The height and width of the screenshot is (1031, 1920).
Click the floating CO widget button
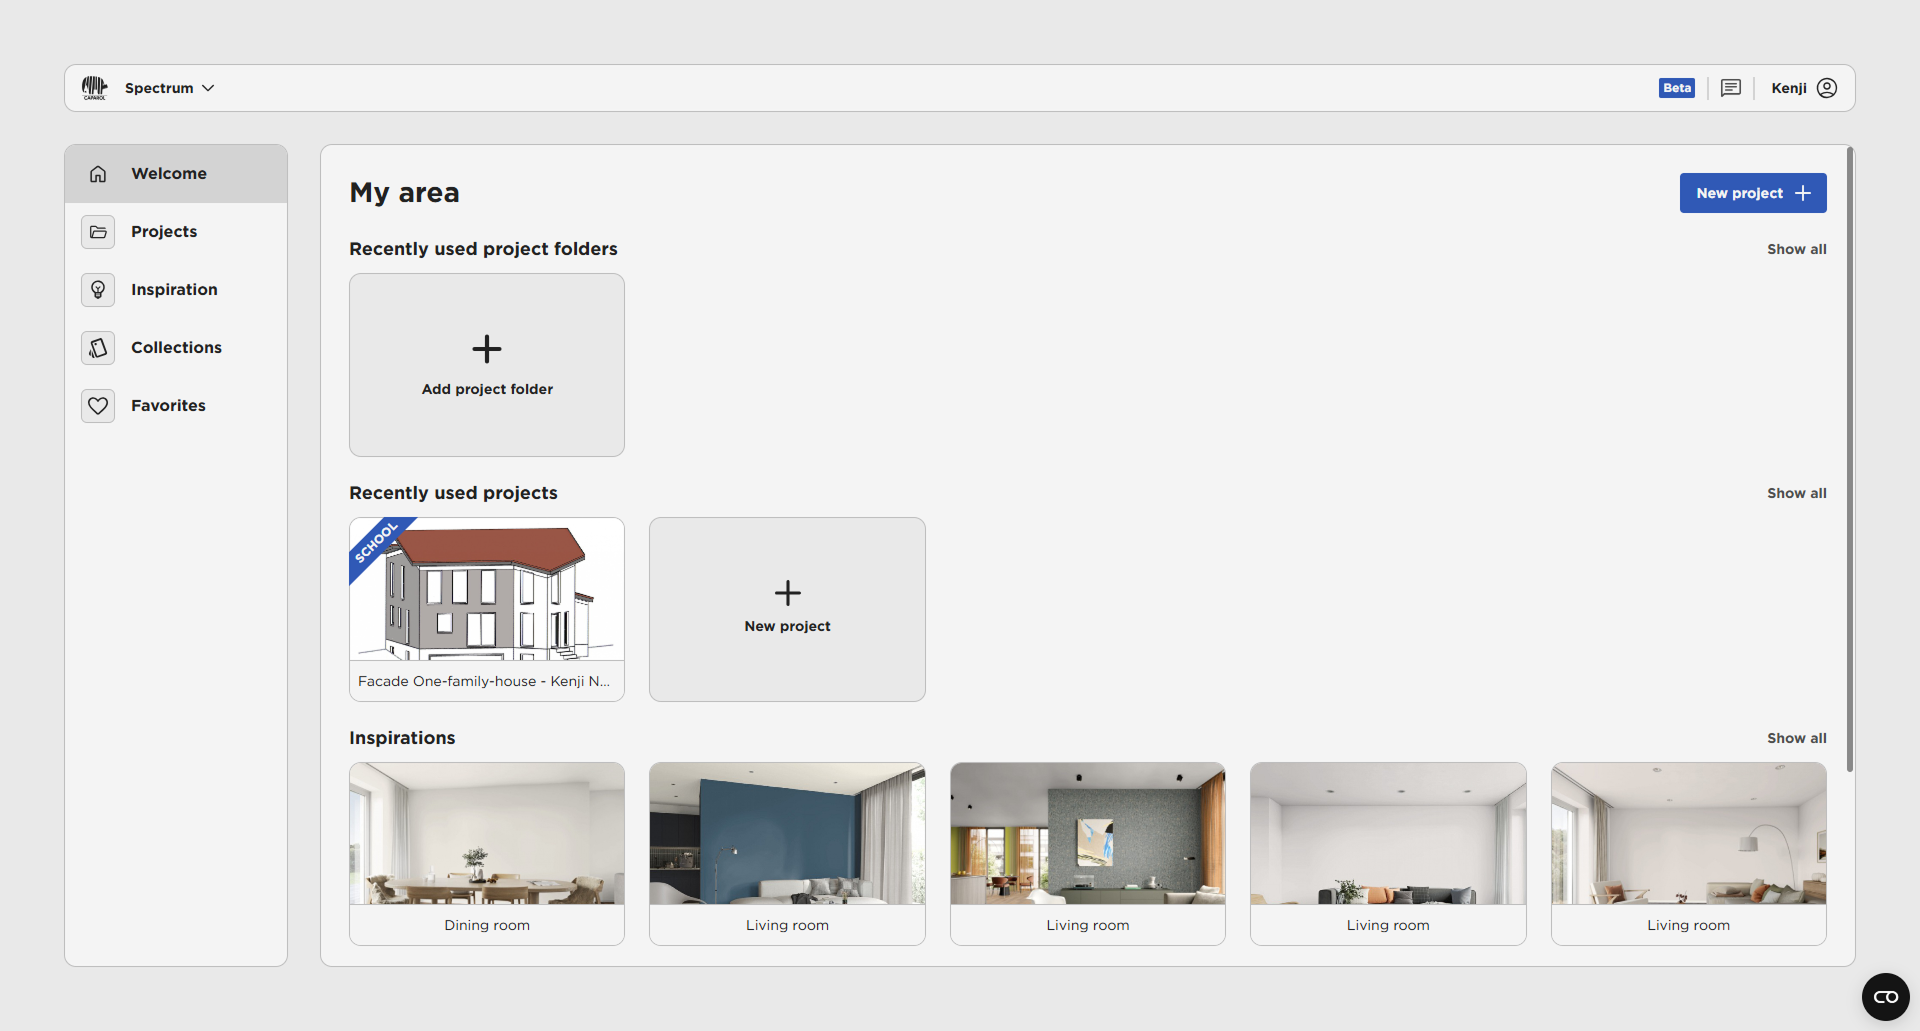[1886, 997]
